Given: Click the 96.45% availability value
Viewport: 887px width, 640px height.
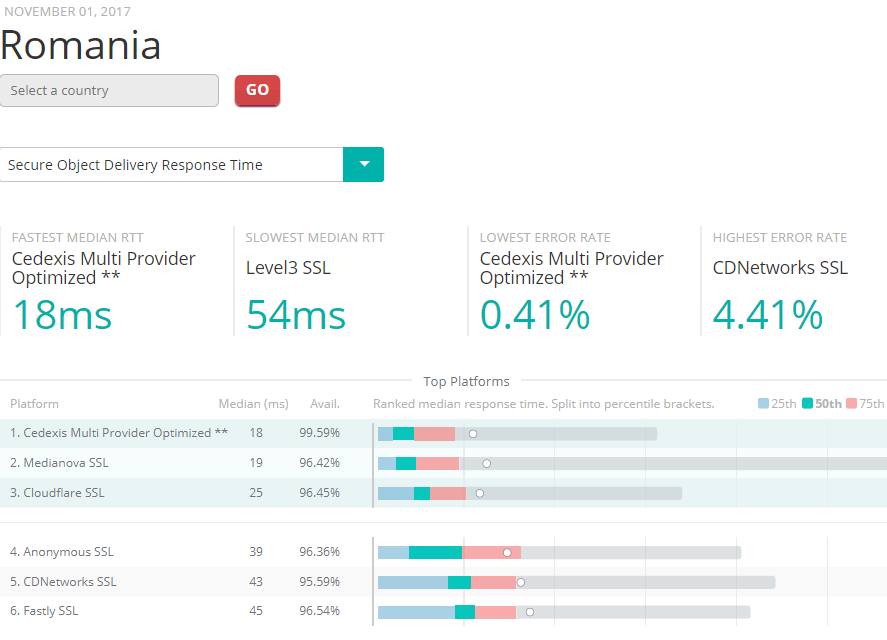Looking at the screenshot, I should tap(320, 493).
